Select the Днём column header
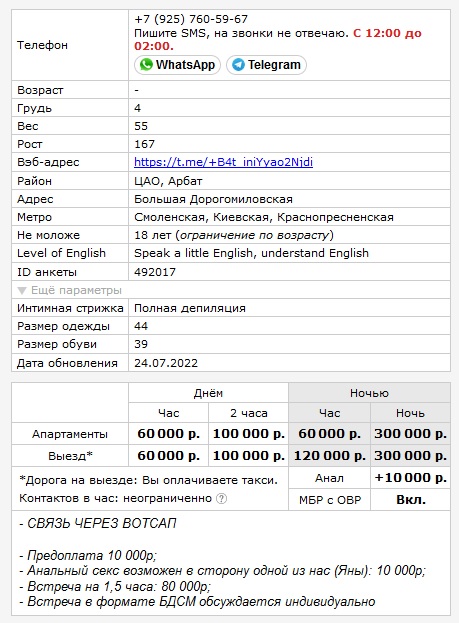459x623 pixels. [208, 393]
